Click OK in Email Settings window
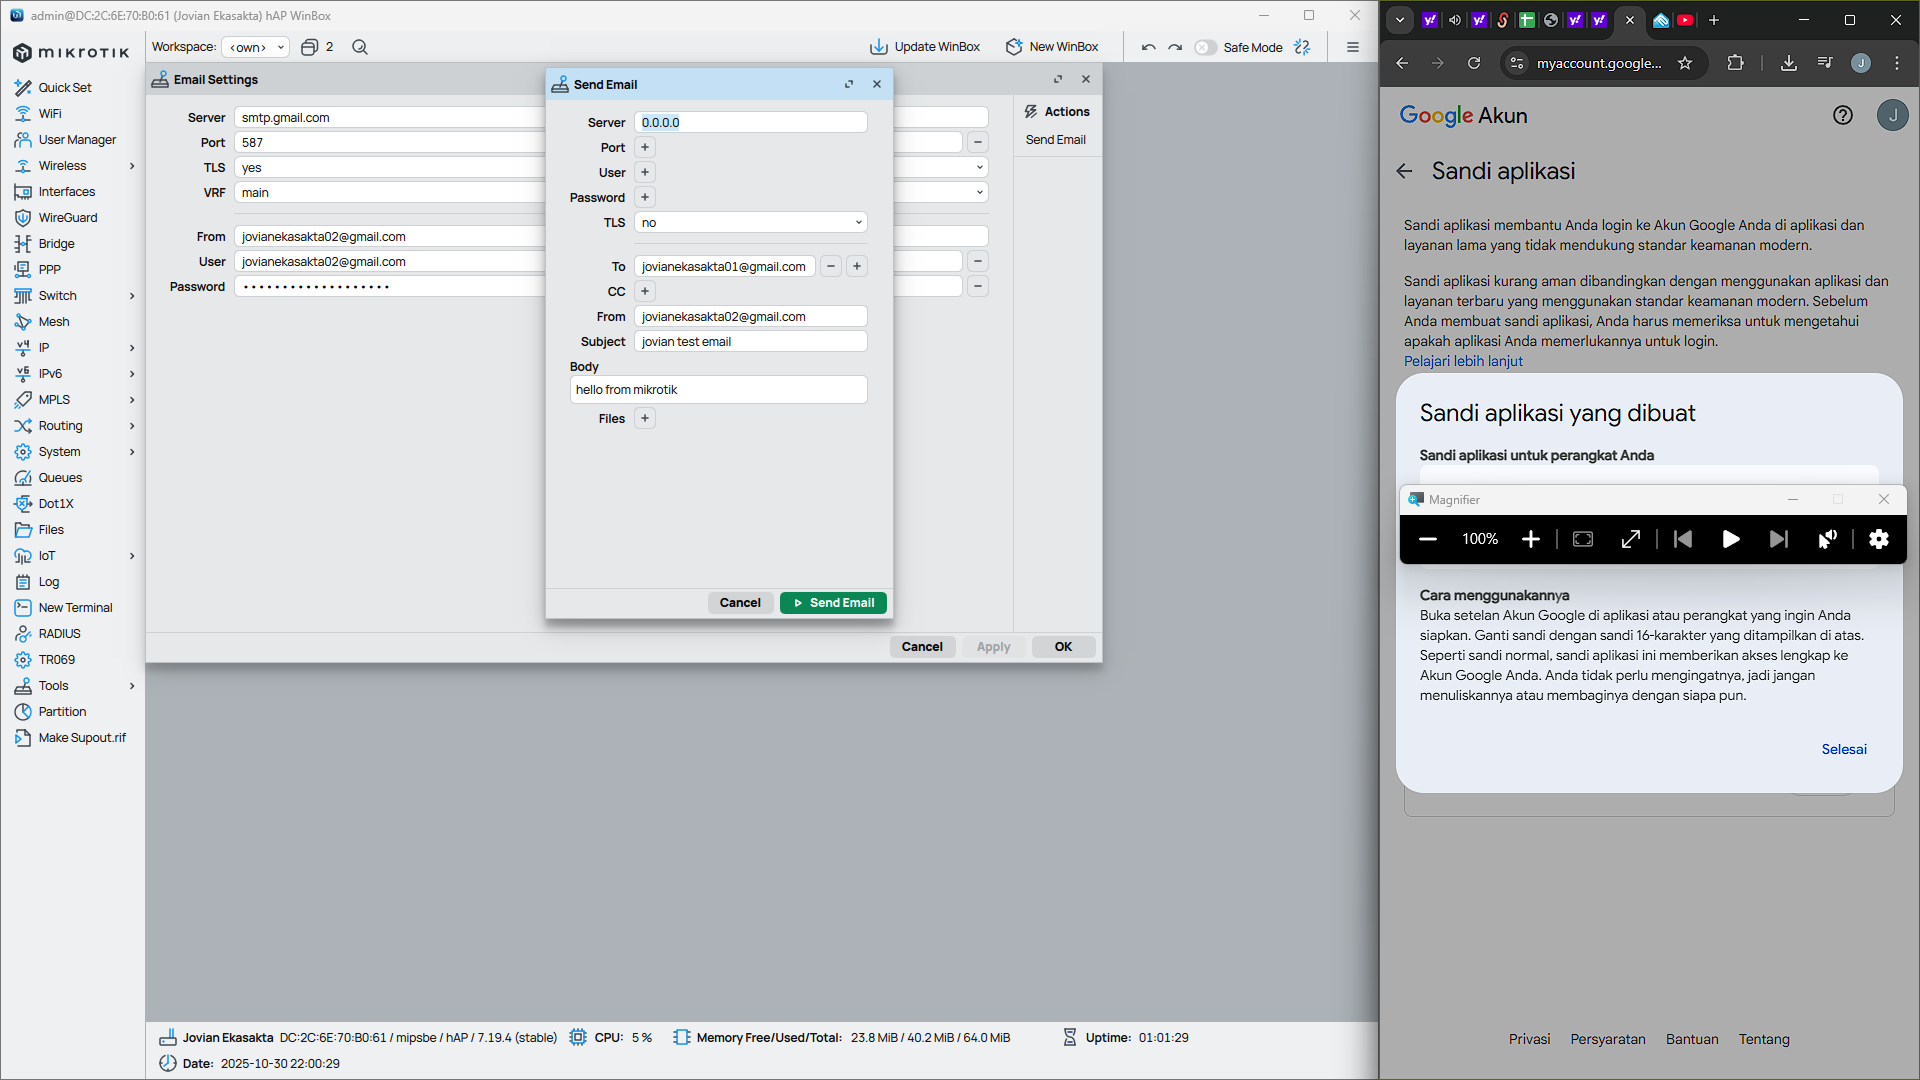The image size is (1920, 1080). 1063,647
